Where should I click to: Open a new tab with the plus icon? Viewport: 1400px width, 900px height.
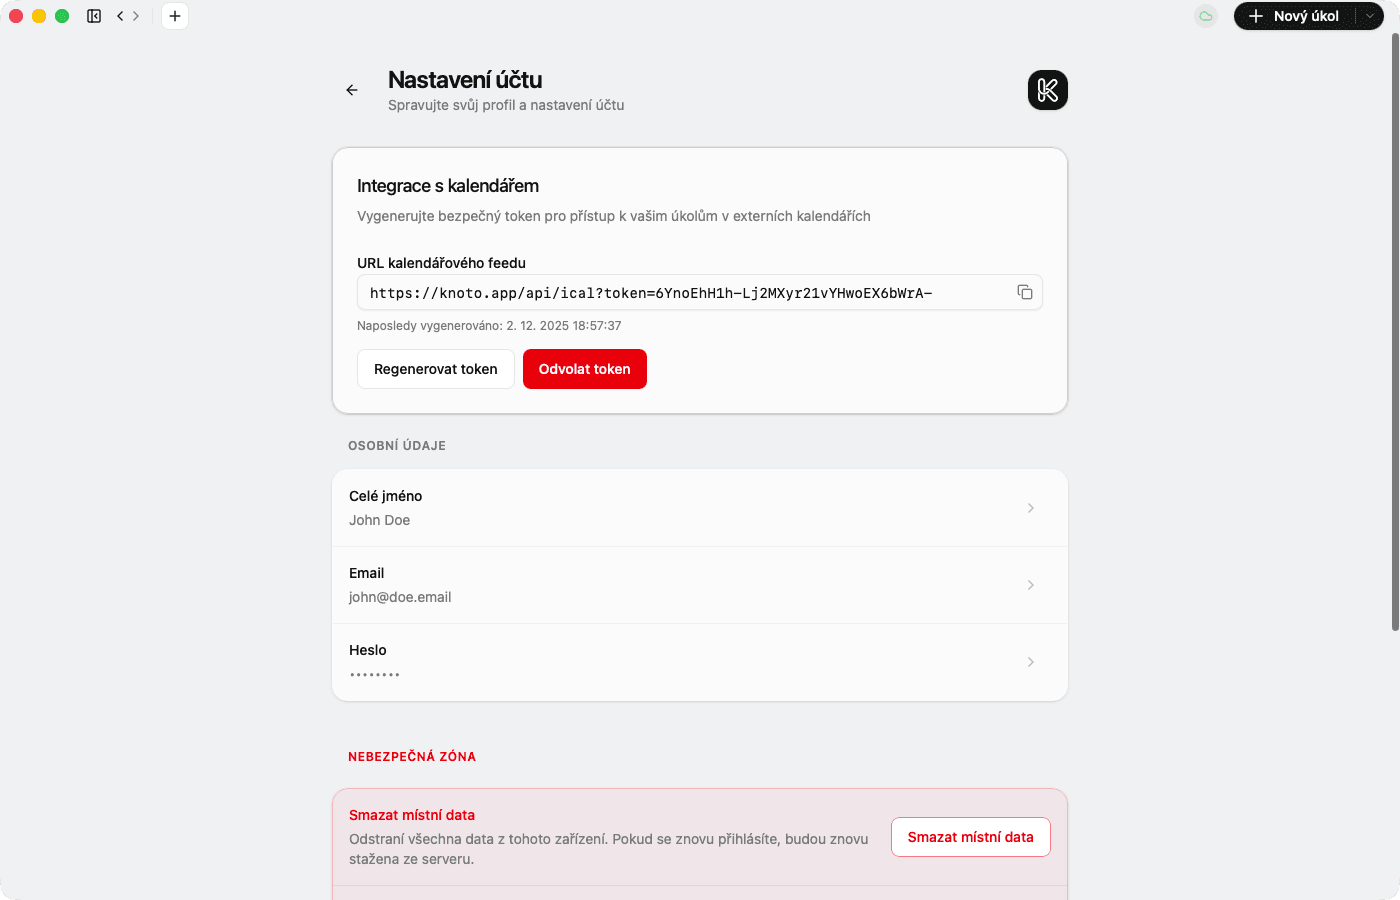pyautogui.click(x=175, y=16)
